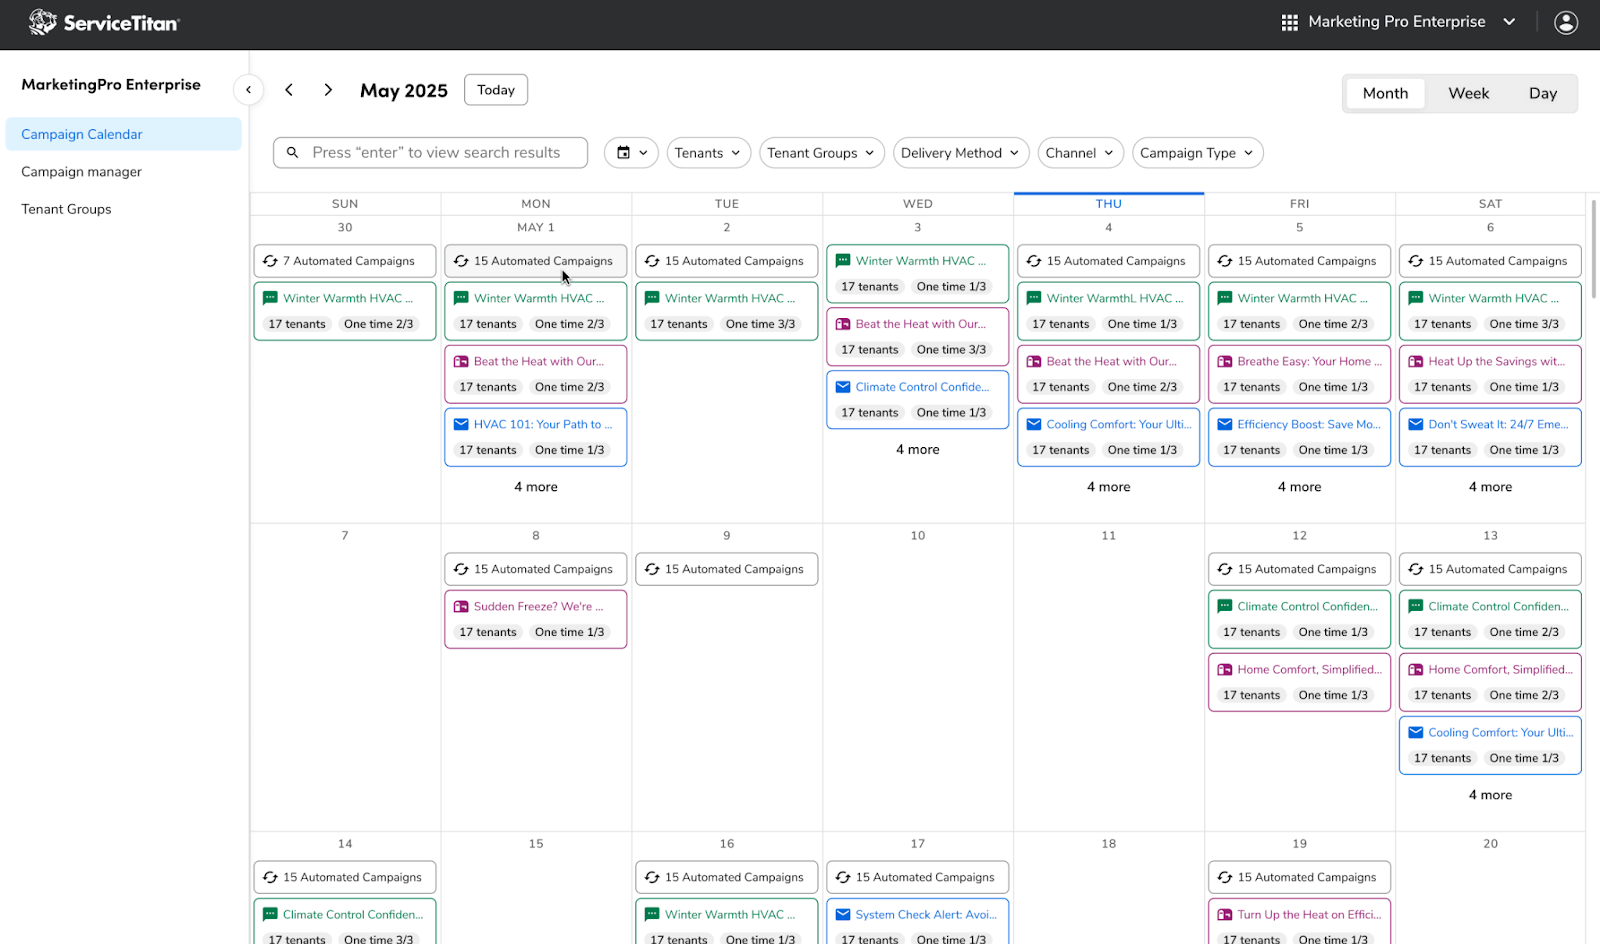1600x944 pixels.
Task: Open Winter WarmthL HVAC campaign on Thursday 4
Action: click(x=1109, y=311)
